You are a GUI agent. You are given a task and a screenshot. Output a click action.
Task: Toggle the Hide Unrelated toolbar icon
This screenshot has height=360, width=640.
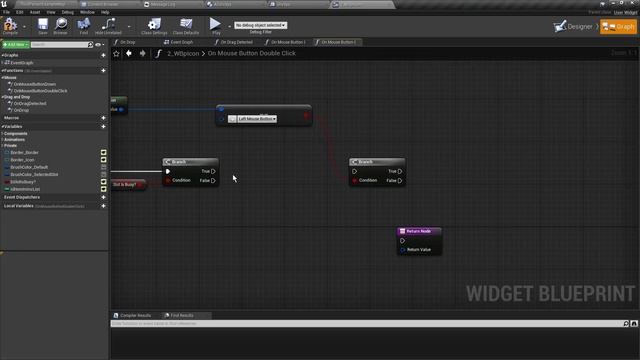pyautogui.click(x=108, y=25)
